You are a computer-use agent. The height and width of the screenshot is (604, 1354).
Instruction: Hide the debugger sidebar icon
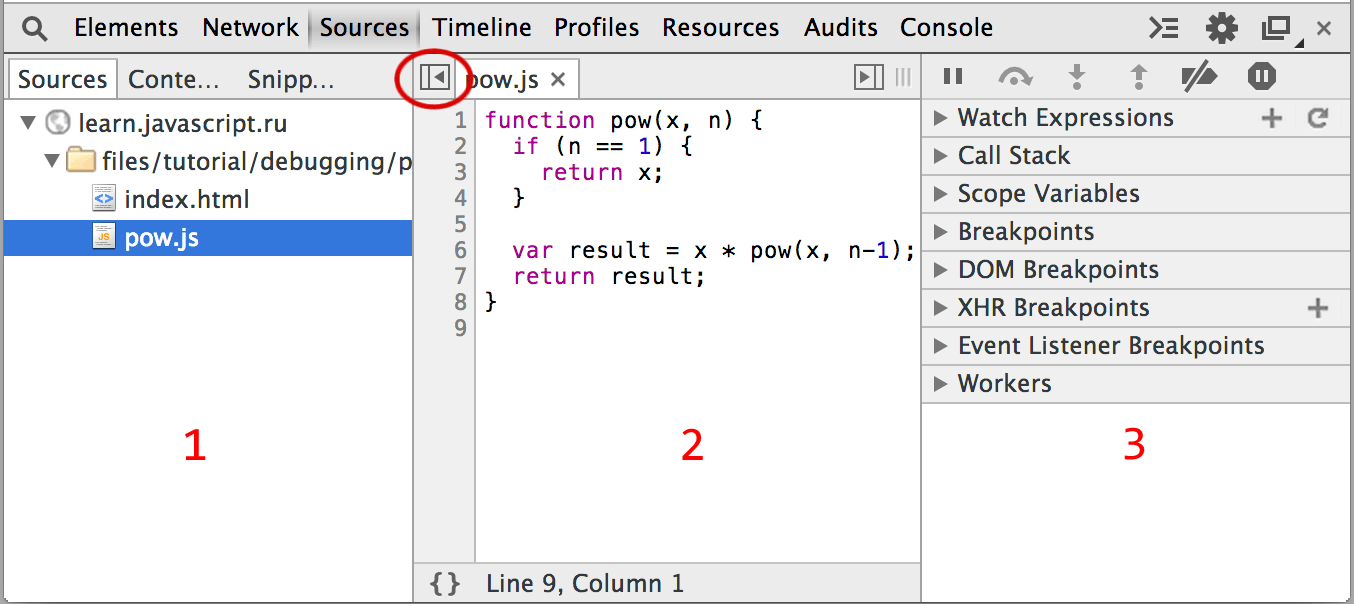coord(869,77)
